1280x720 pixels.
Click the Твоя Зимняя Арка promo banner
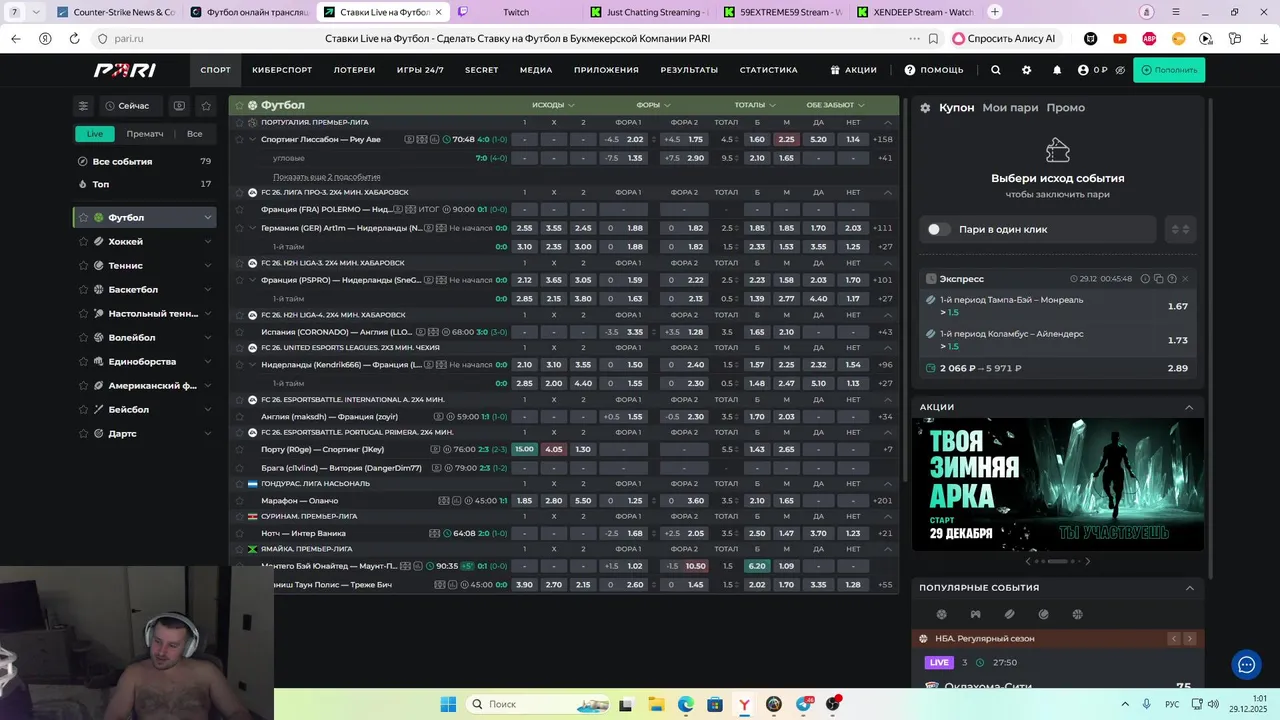1058,484
